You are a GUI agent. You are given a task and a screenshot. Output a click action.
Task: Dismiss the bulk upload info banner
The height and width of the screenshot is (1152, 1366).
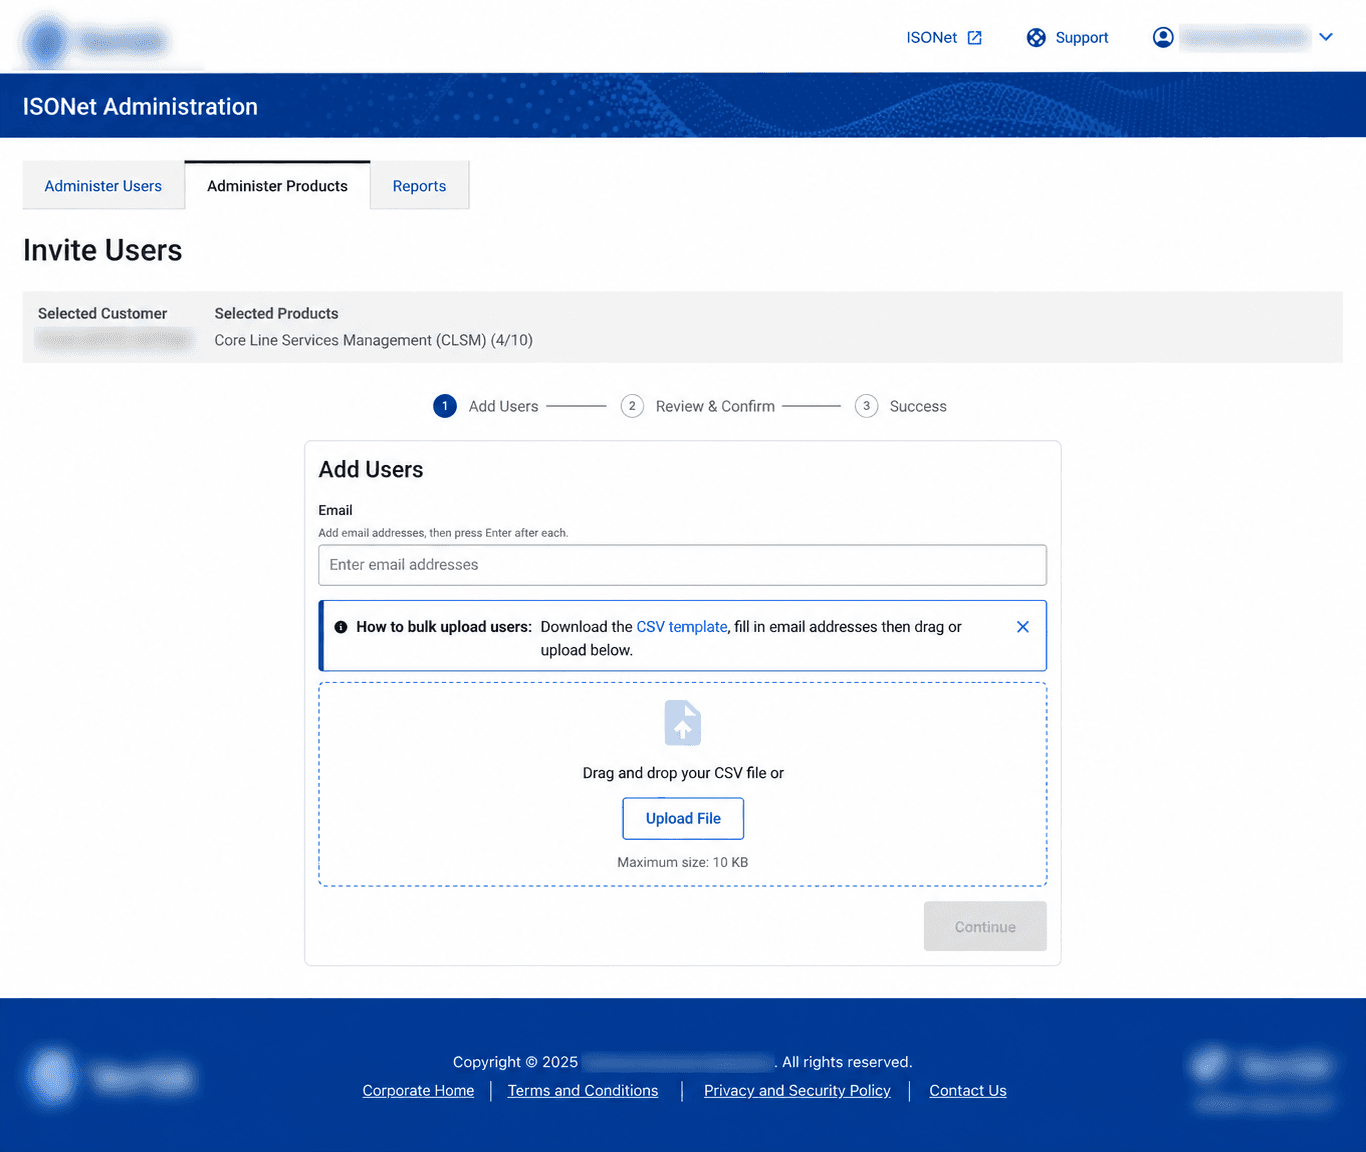(1023, 627)
